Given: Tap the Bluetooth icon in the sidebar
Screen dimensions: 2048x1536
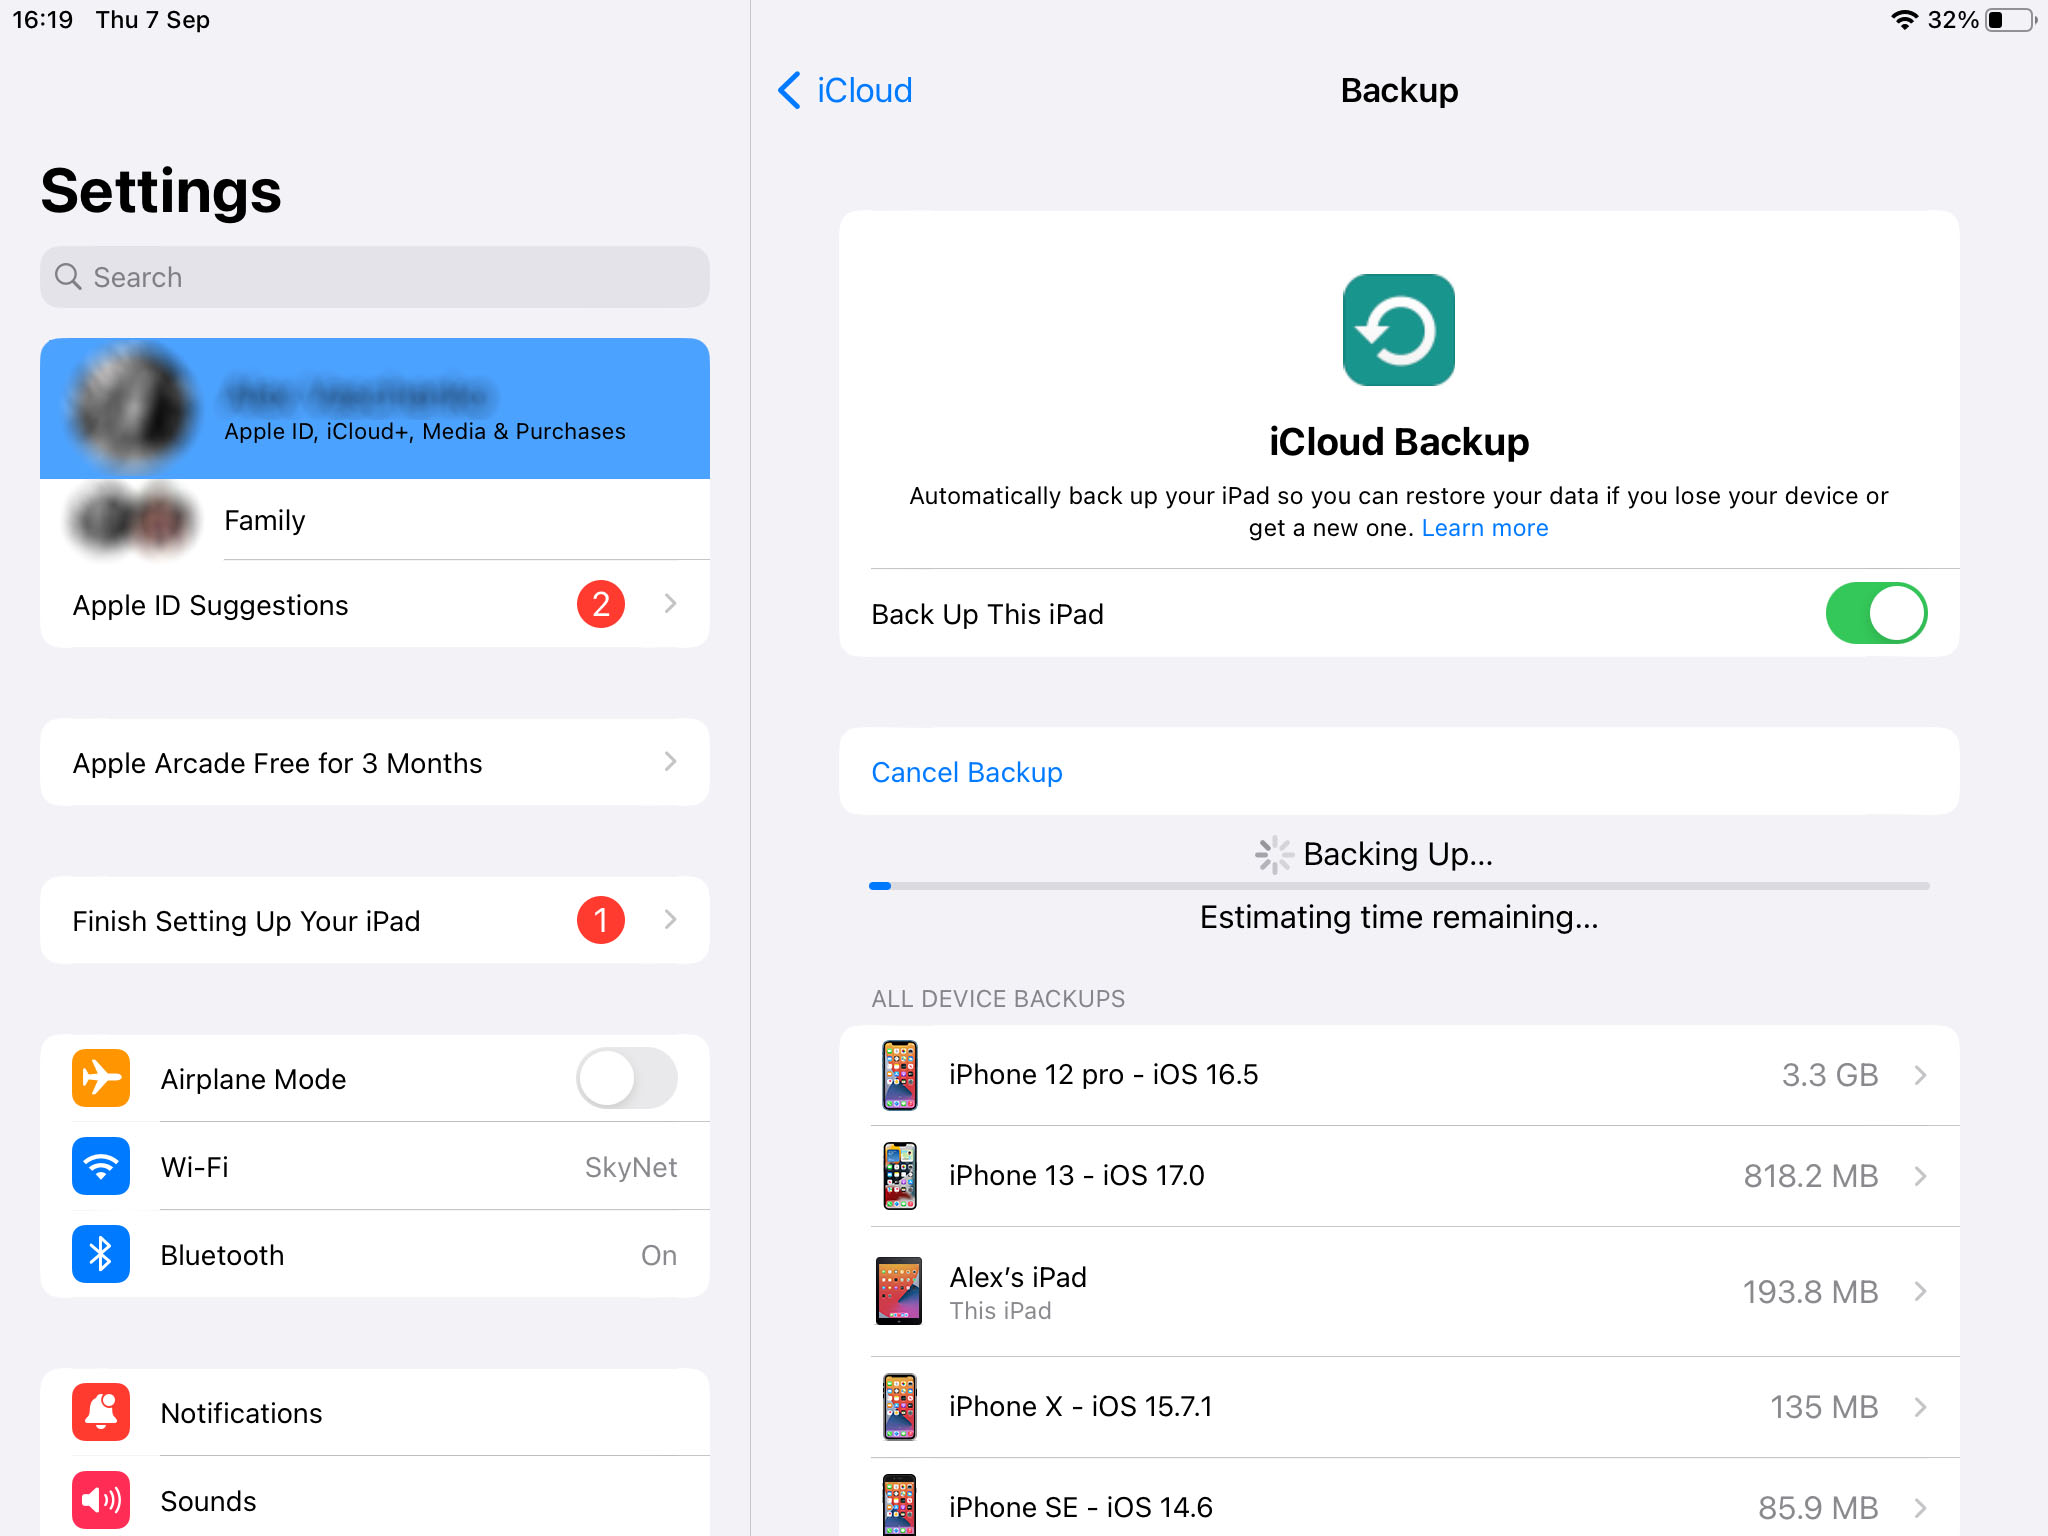Looking at the screenshot, I should point(101,1254).
